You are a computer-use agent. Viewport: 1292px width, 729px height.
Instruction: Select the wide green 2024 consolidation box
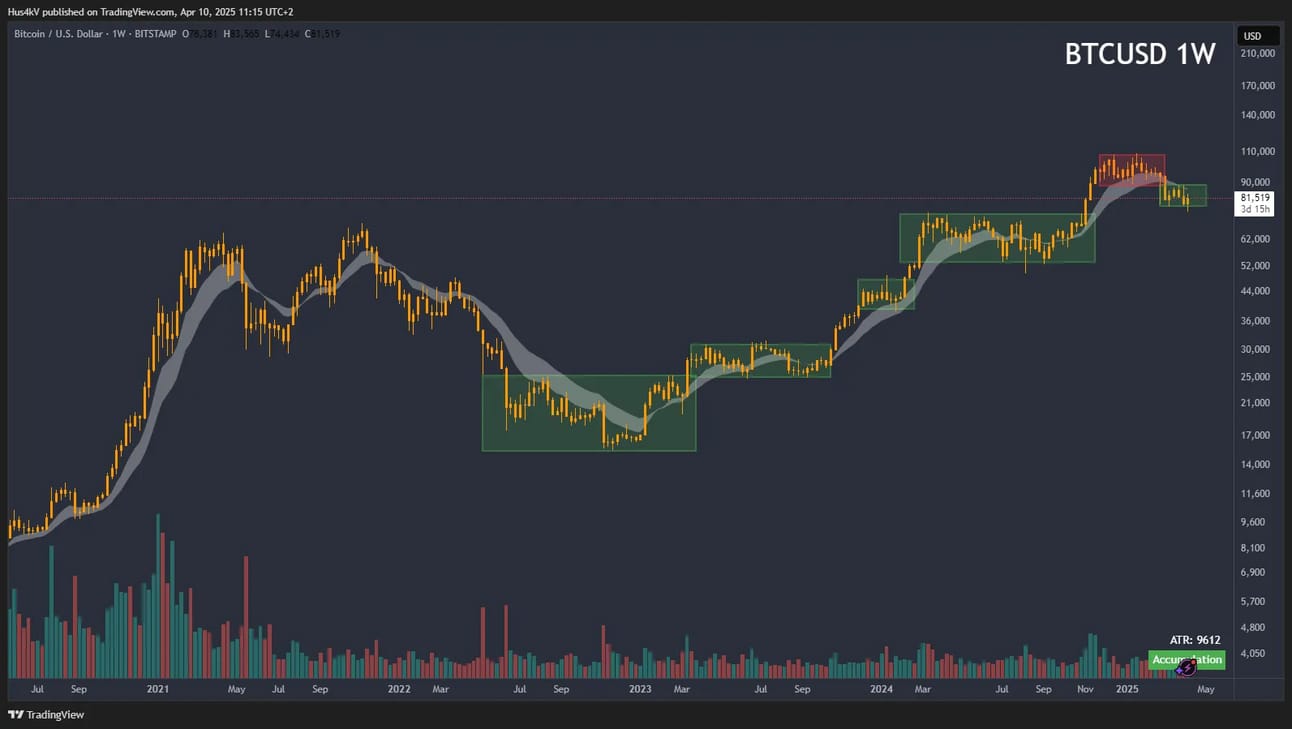[997, 238]
